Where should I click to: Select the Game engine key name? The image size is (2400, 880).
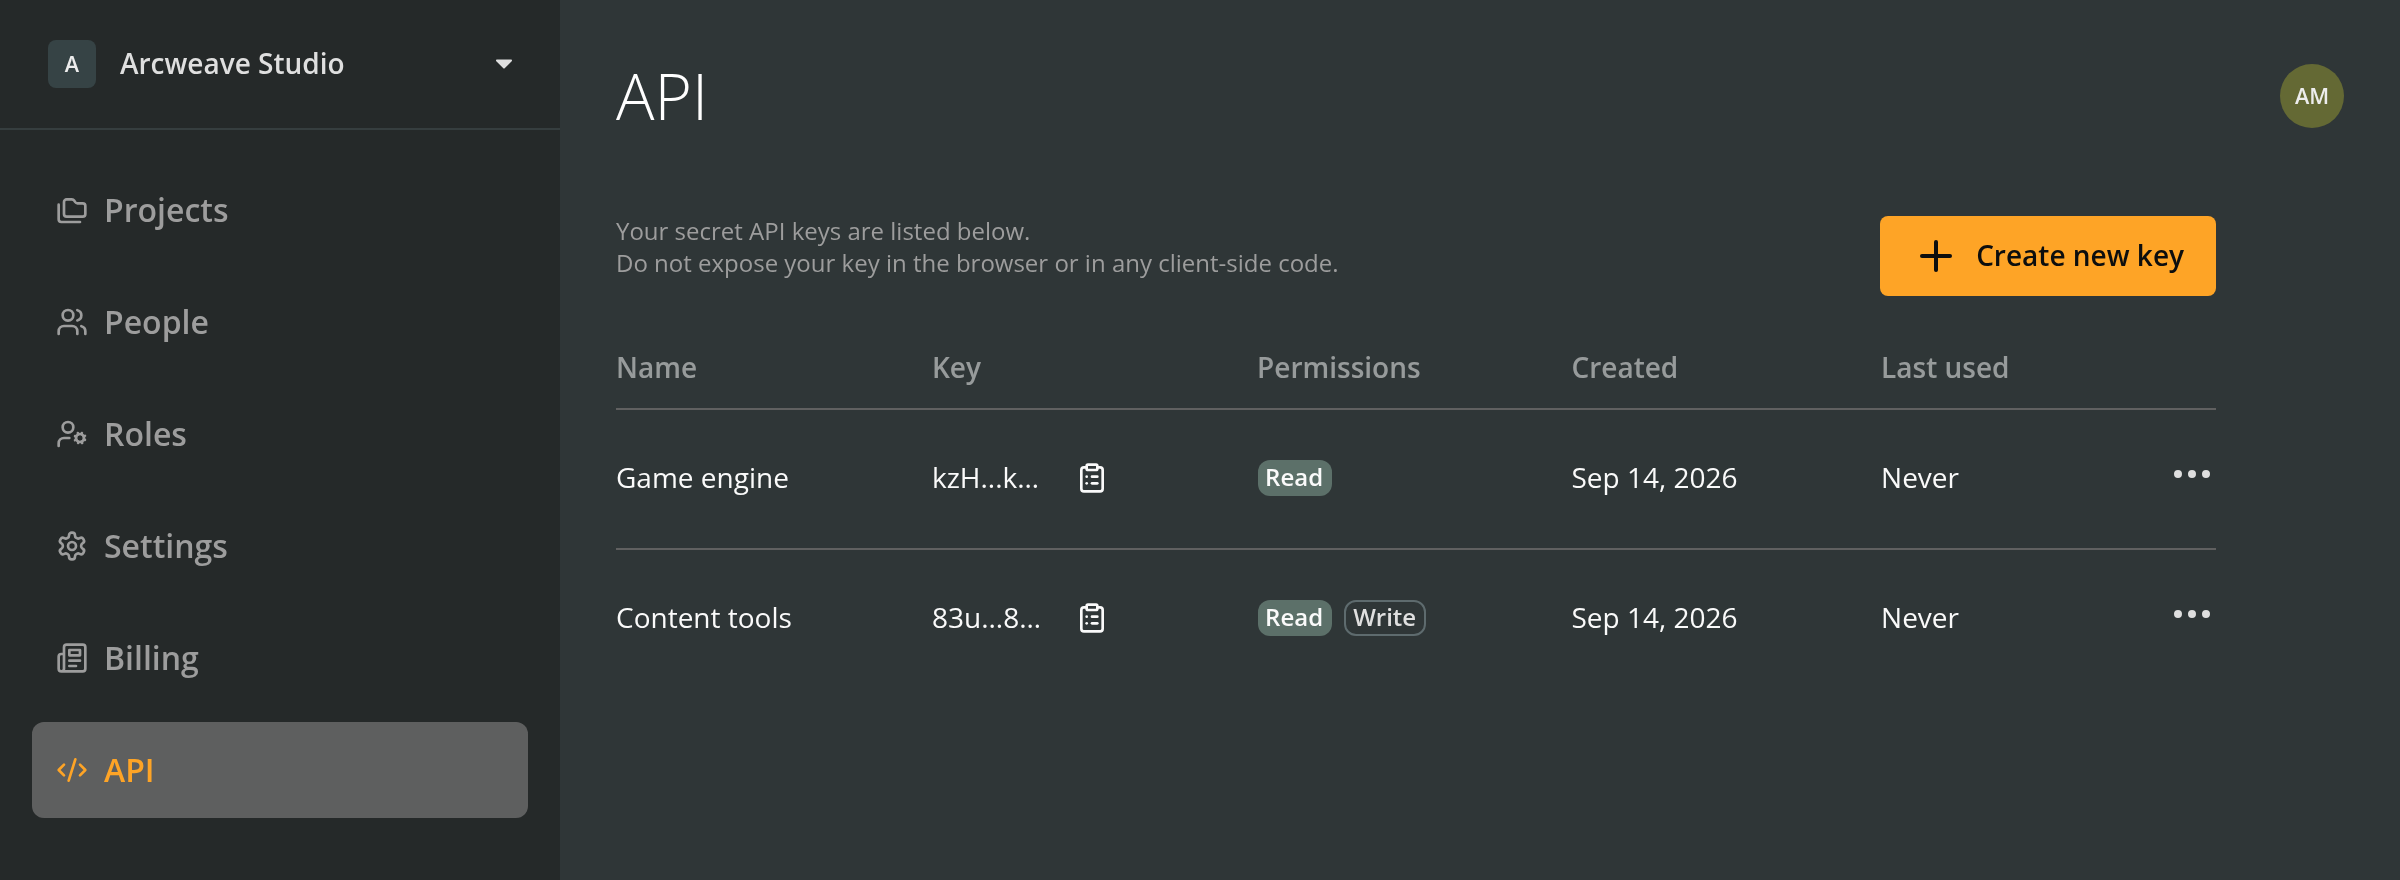[x=702, y=479]
